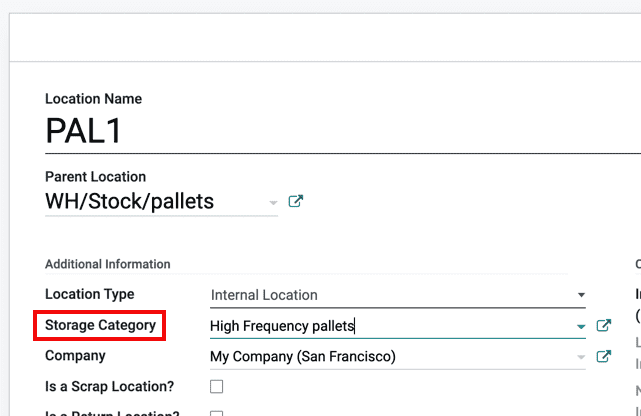Open external link next to Company field

tap(603, 356)
